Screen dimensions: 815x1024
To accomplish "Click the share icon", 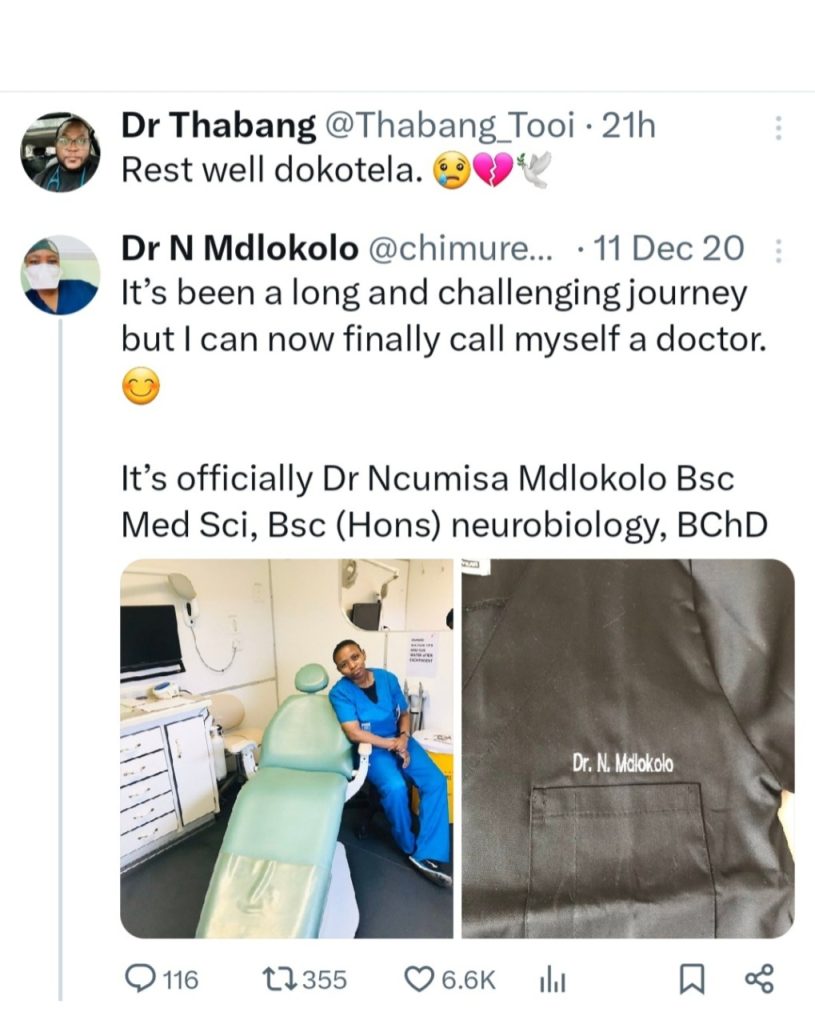I will (x=759, y=979).
